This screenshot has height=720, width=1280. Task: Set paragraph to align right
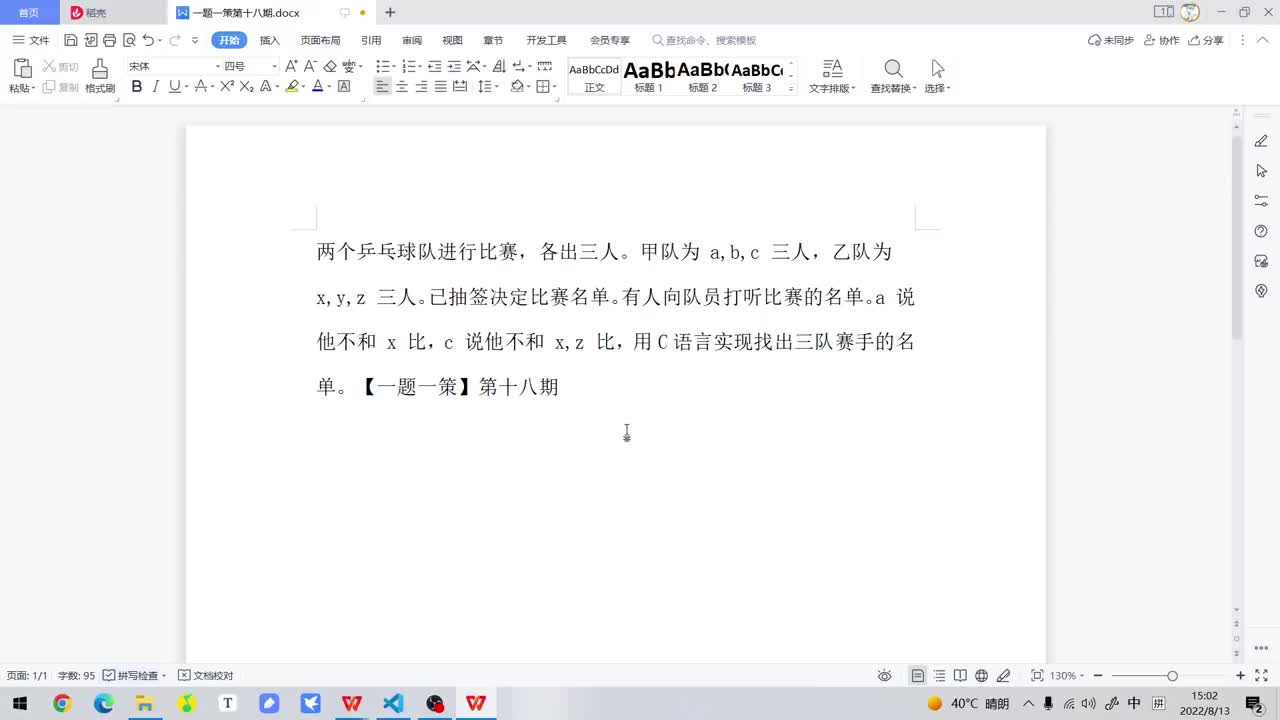pos(421,87)
